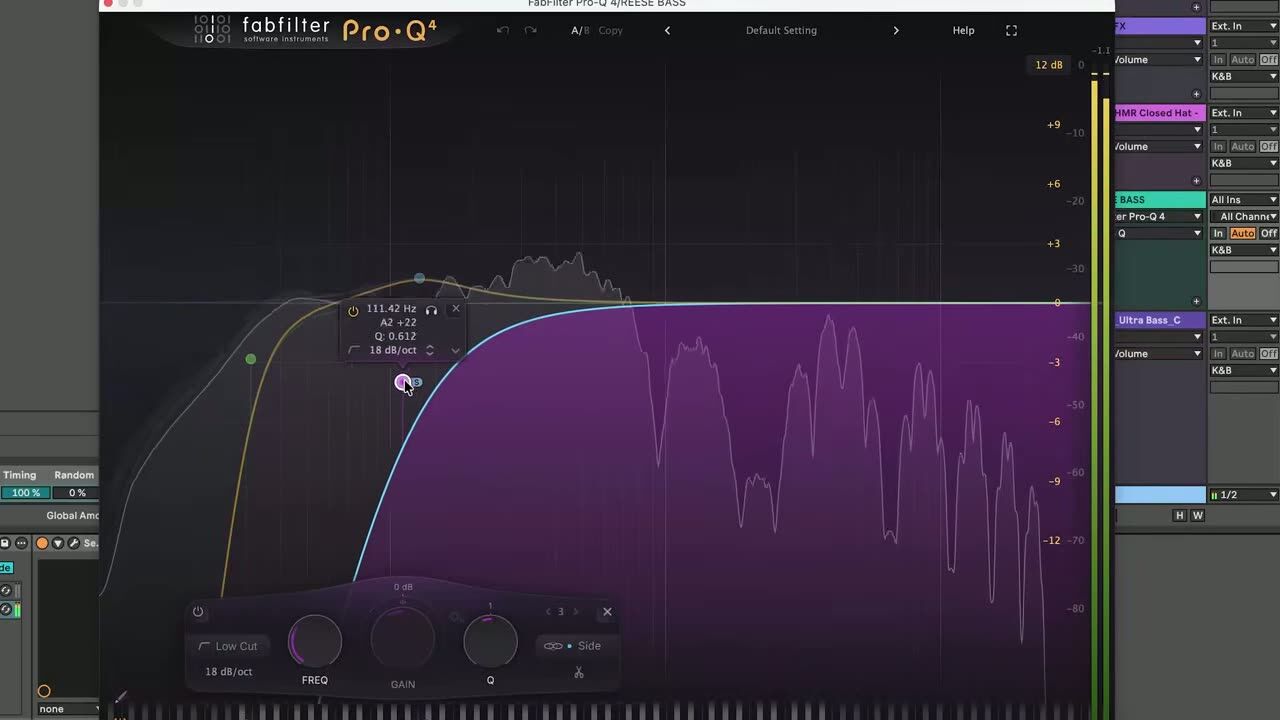Click the plus button below BASS track
Viewport: 1280px width, 720px height.
click(x=1196, y=301)
